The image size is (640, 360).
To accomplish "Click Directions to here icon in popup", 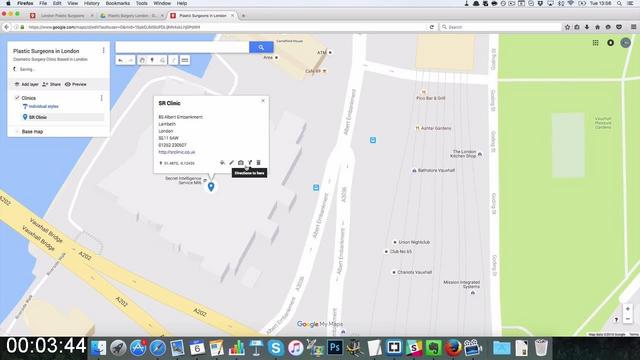I will tap(250, 163).
